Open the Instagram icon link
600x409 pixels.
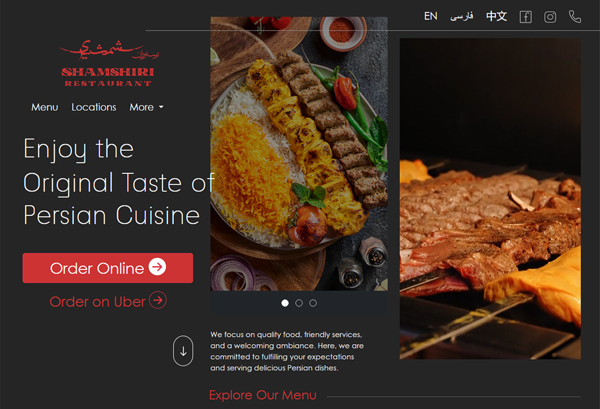click(550, 17)
